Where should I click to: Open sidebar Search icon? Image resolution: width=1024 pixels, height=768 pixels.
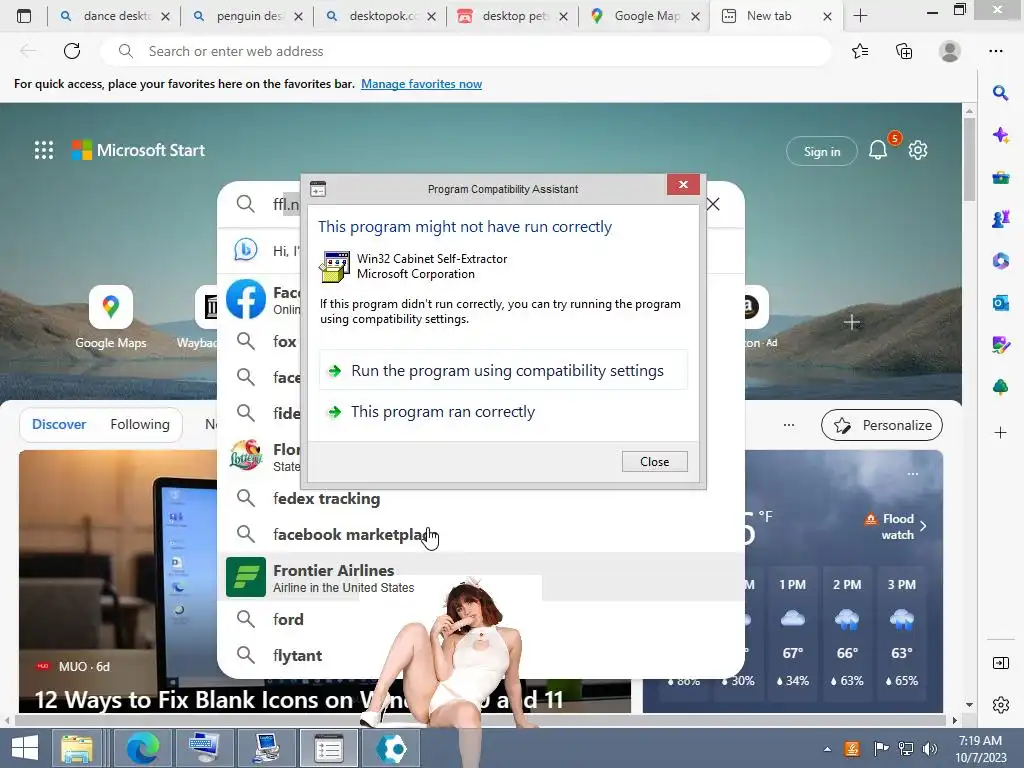coord(1000,93)
